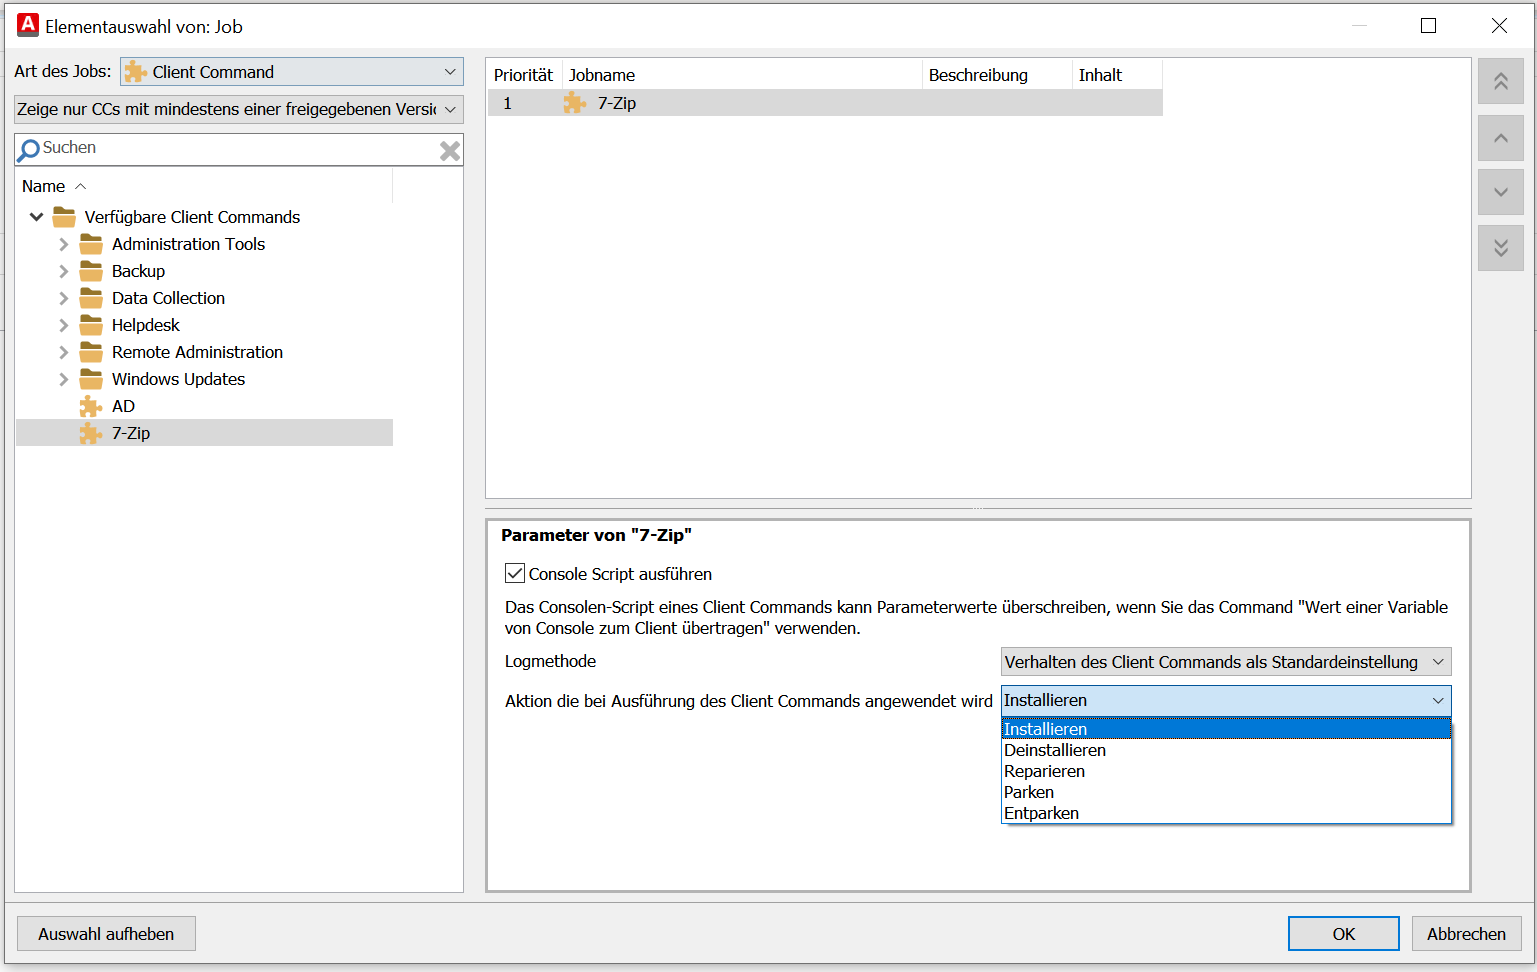Click the move-down arrow button
Screen dimensions: 1537x972
point(1500,192)
